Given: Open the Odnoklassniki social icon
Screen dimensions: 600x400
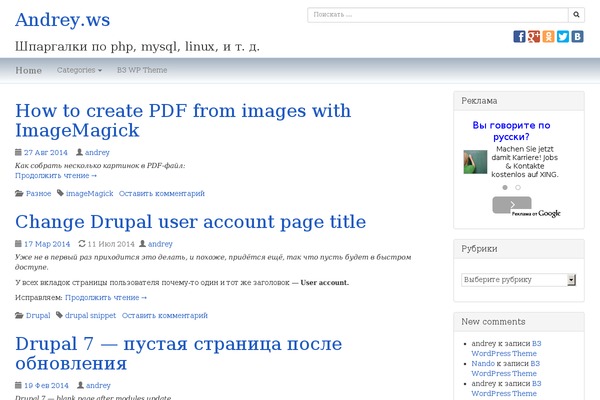Looking at the screenshot, I should [x=548, y=37].
